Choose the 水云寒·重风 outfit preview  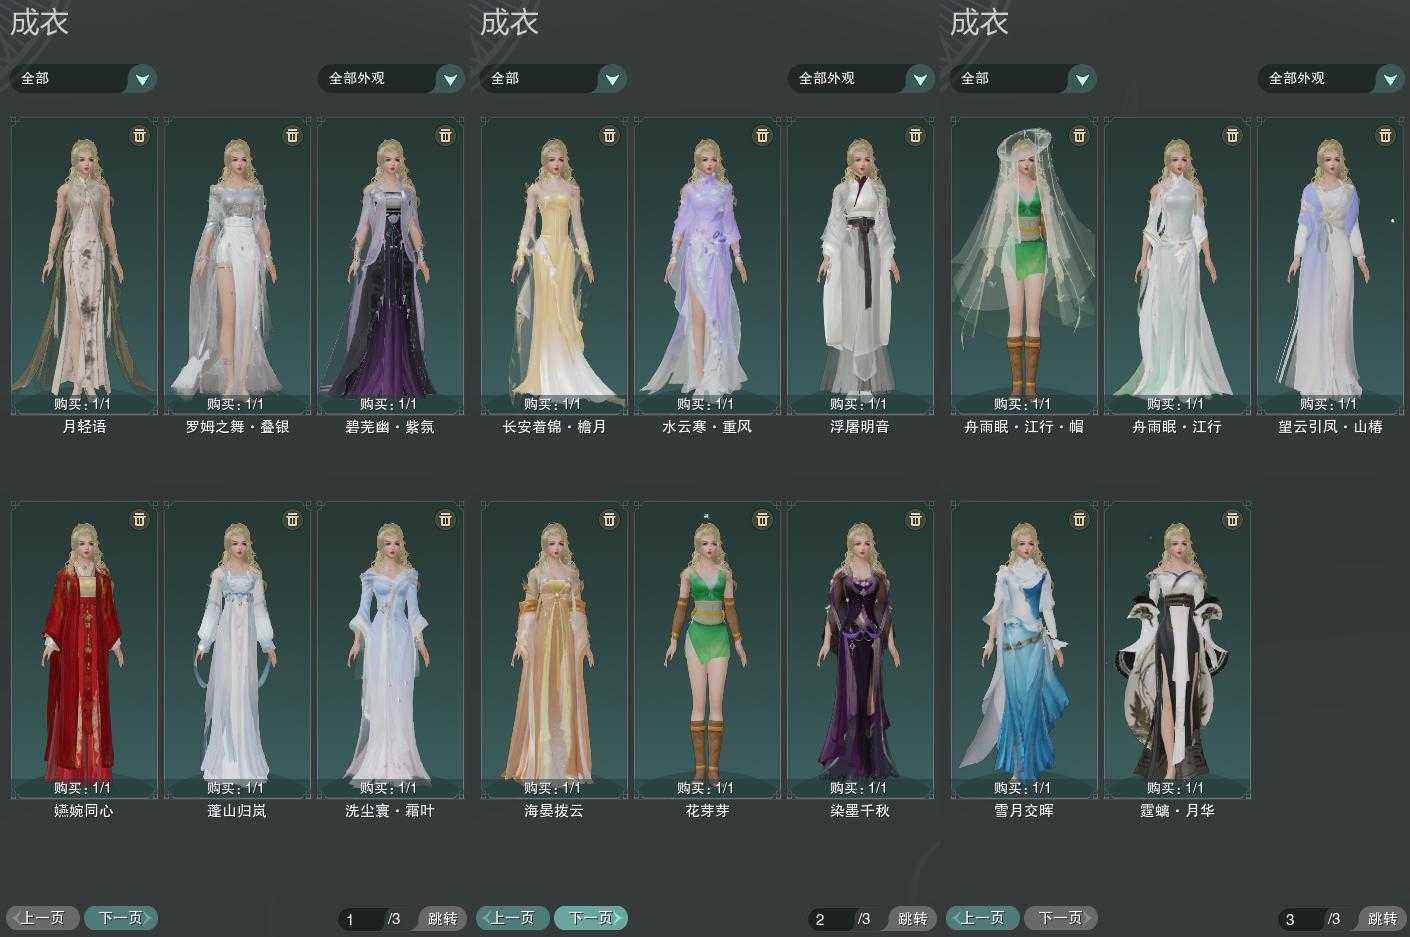[707, 265]
